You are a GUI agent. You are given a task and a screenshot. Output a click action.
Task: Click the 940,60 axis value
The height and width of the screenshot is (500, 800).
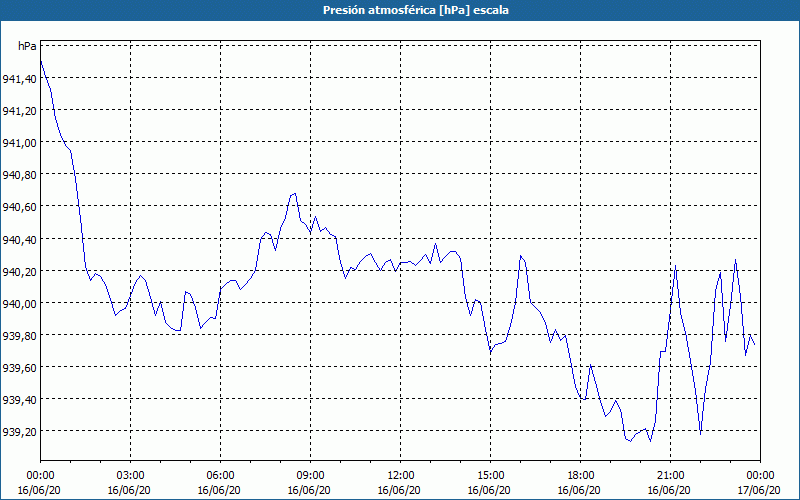tap(19, 207)
